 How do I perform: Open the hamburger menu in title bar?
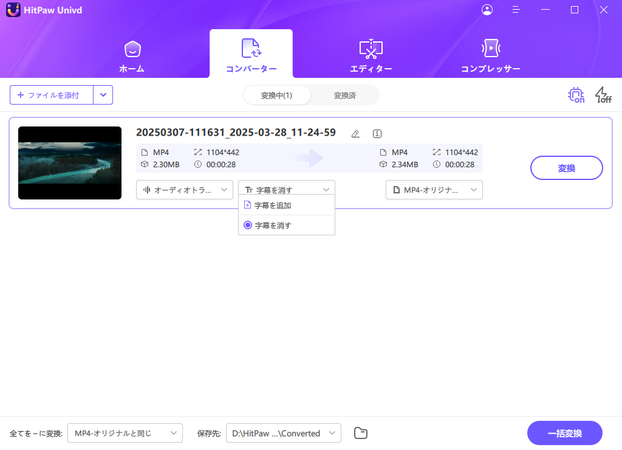click(516, 10)
